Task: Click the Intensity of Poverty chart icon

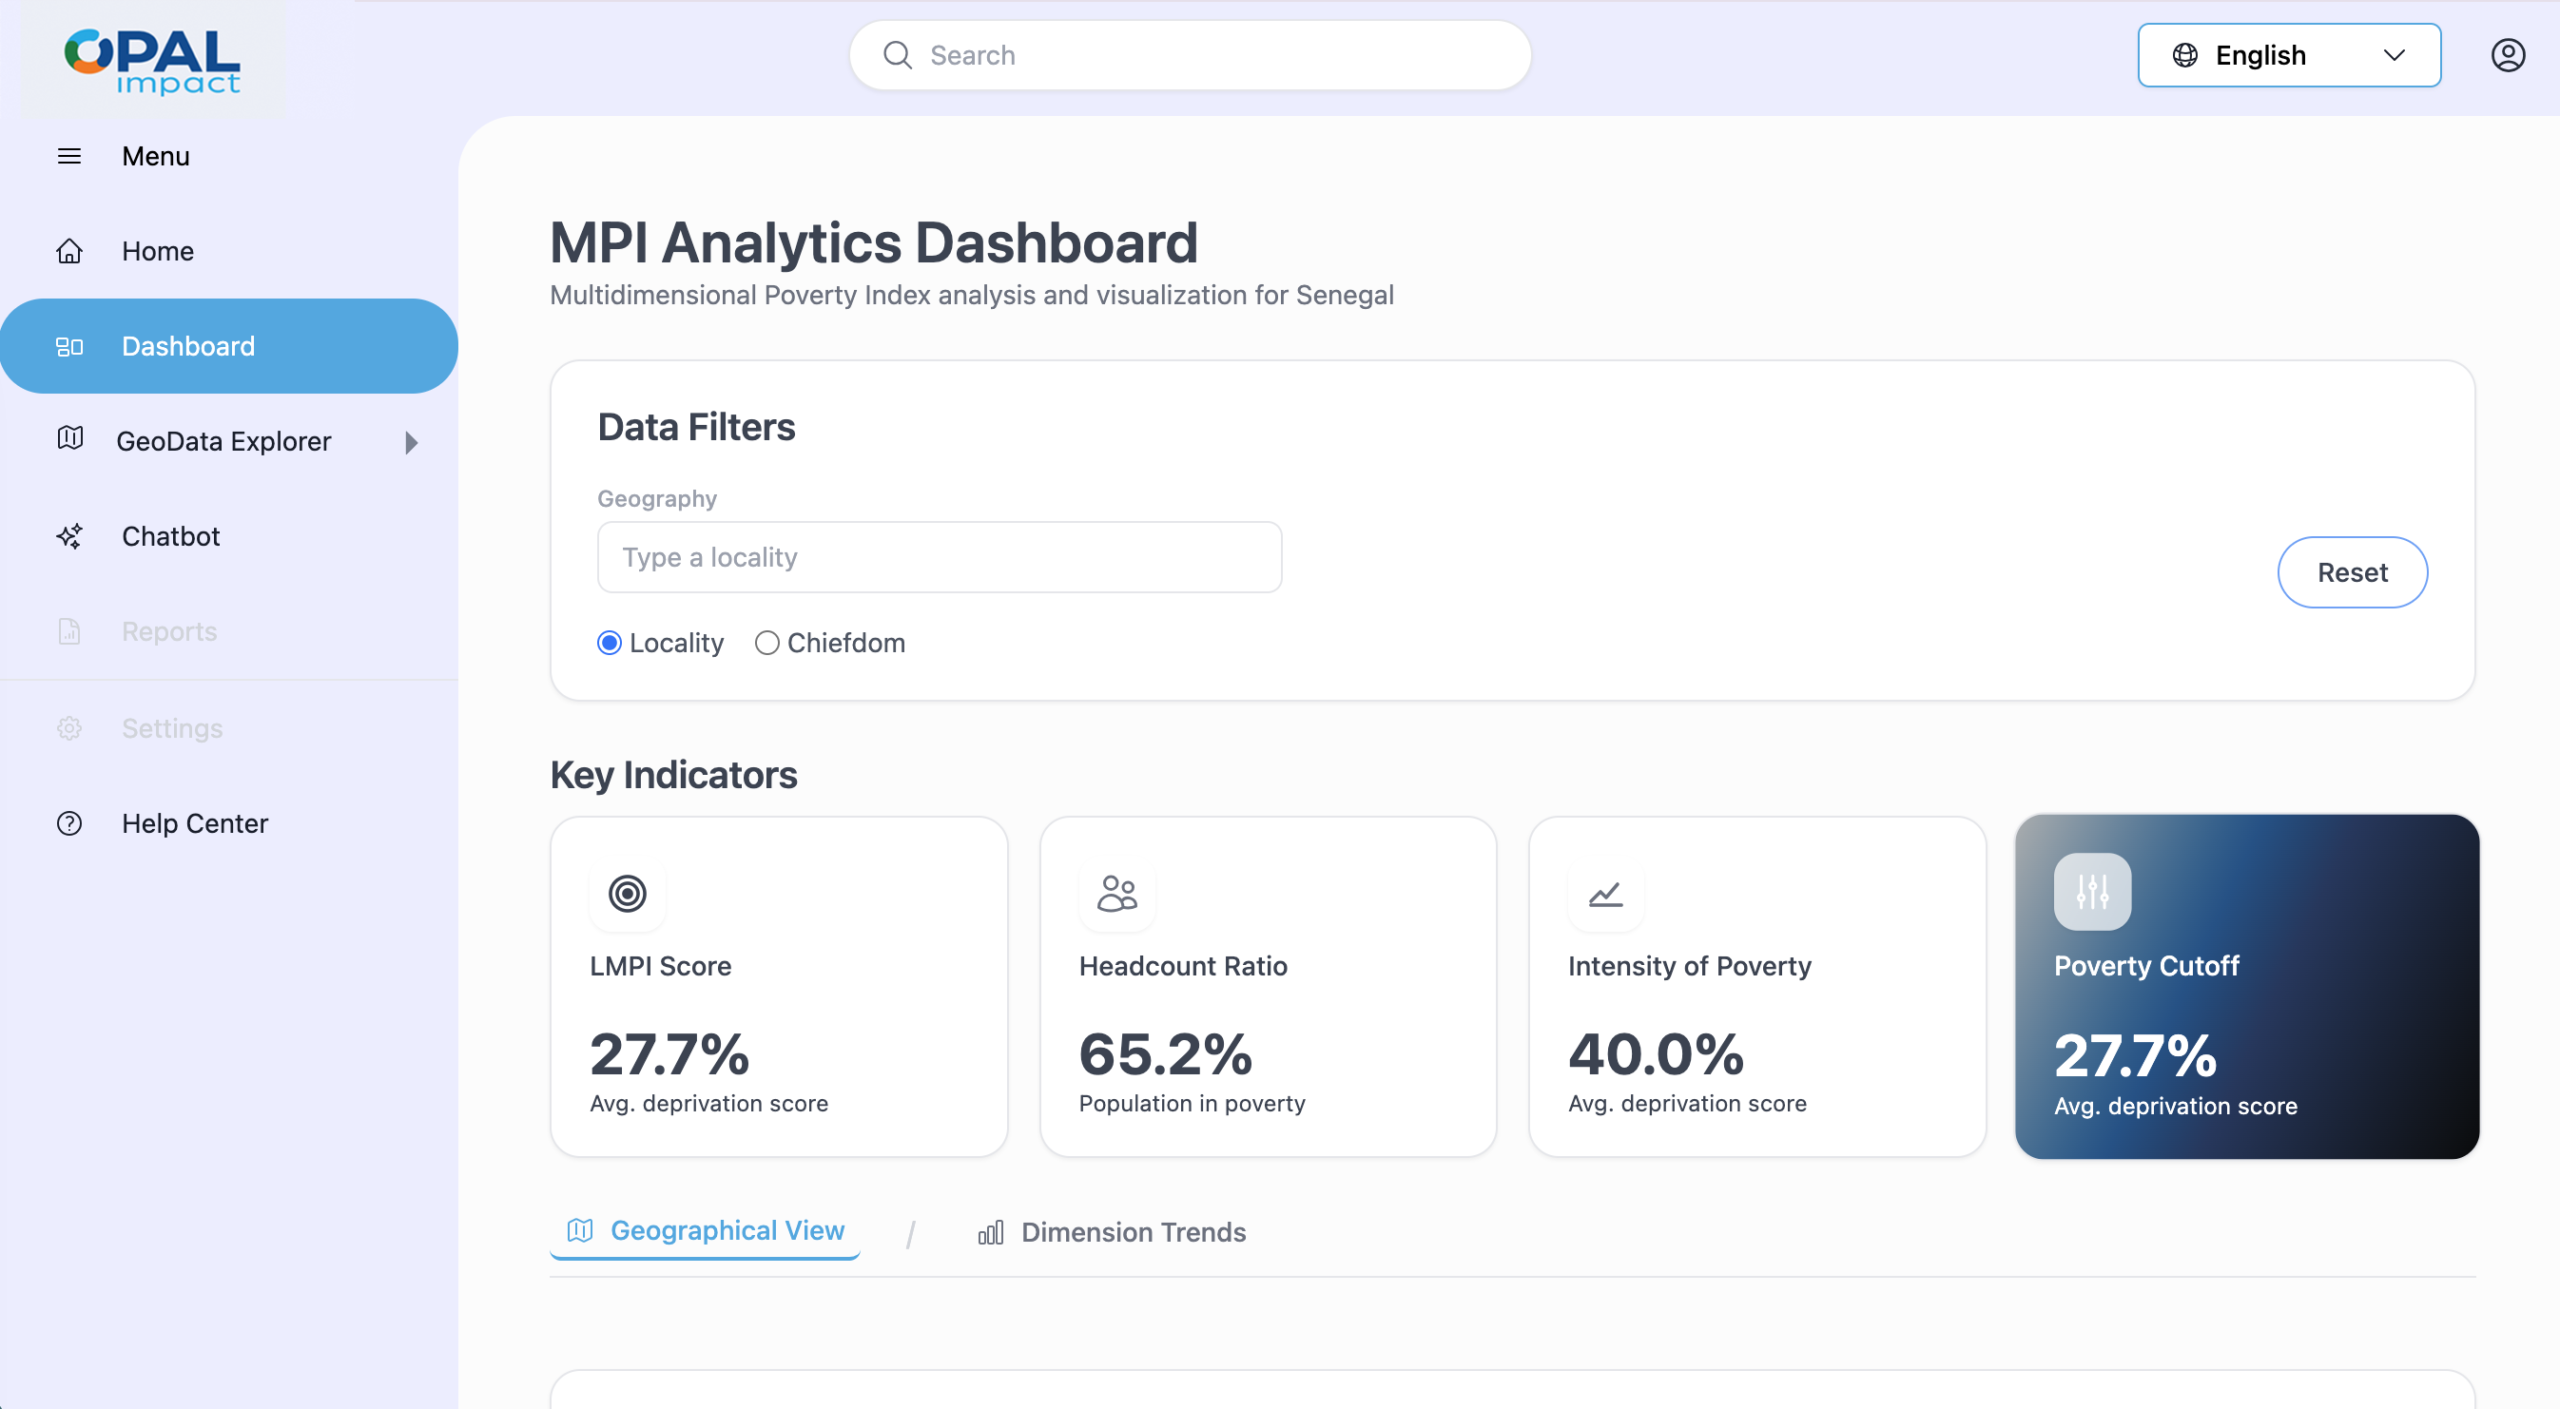Action: pos(1605,893)
